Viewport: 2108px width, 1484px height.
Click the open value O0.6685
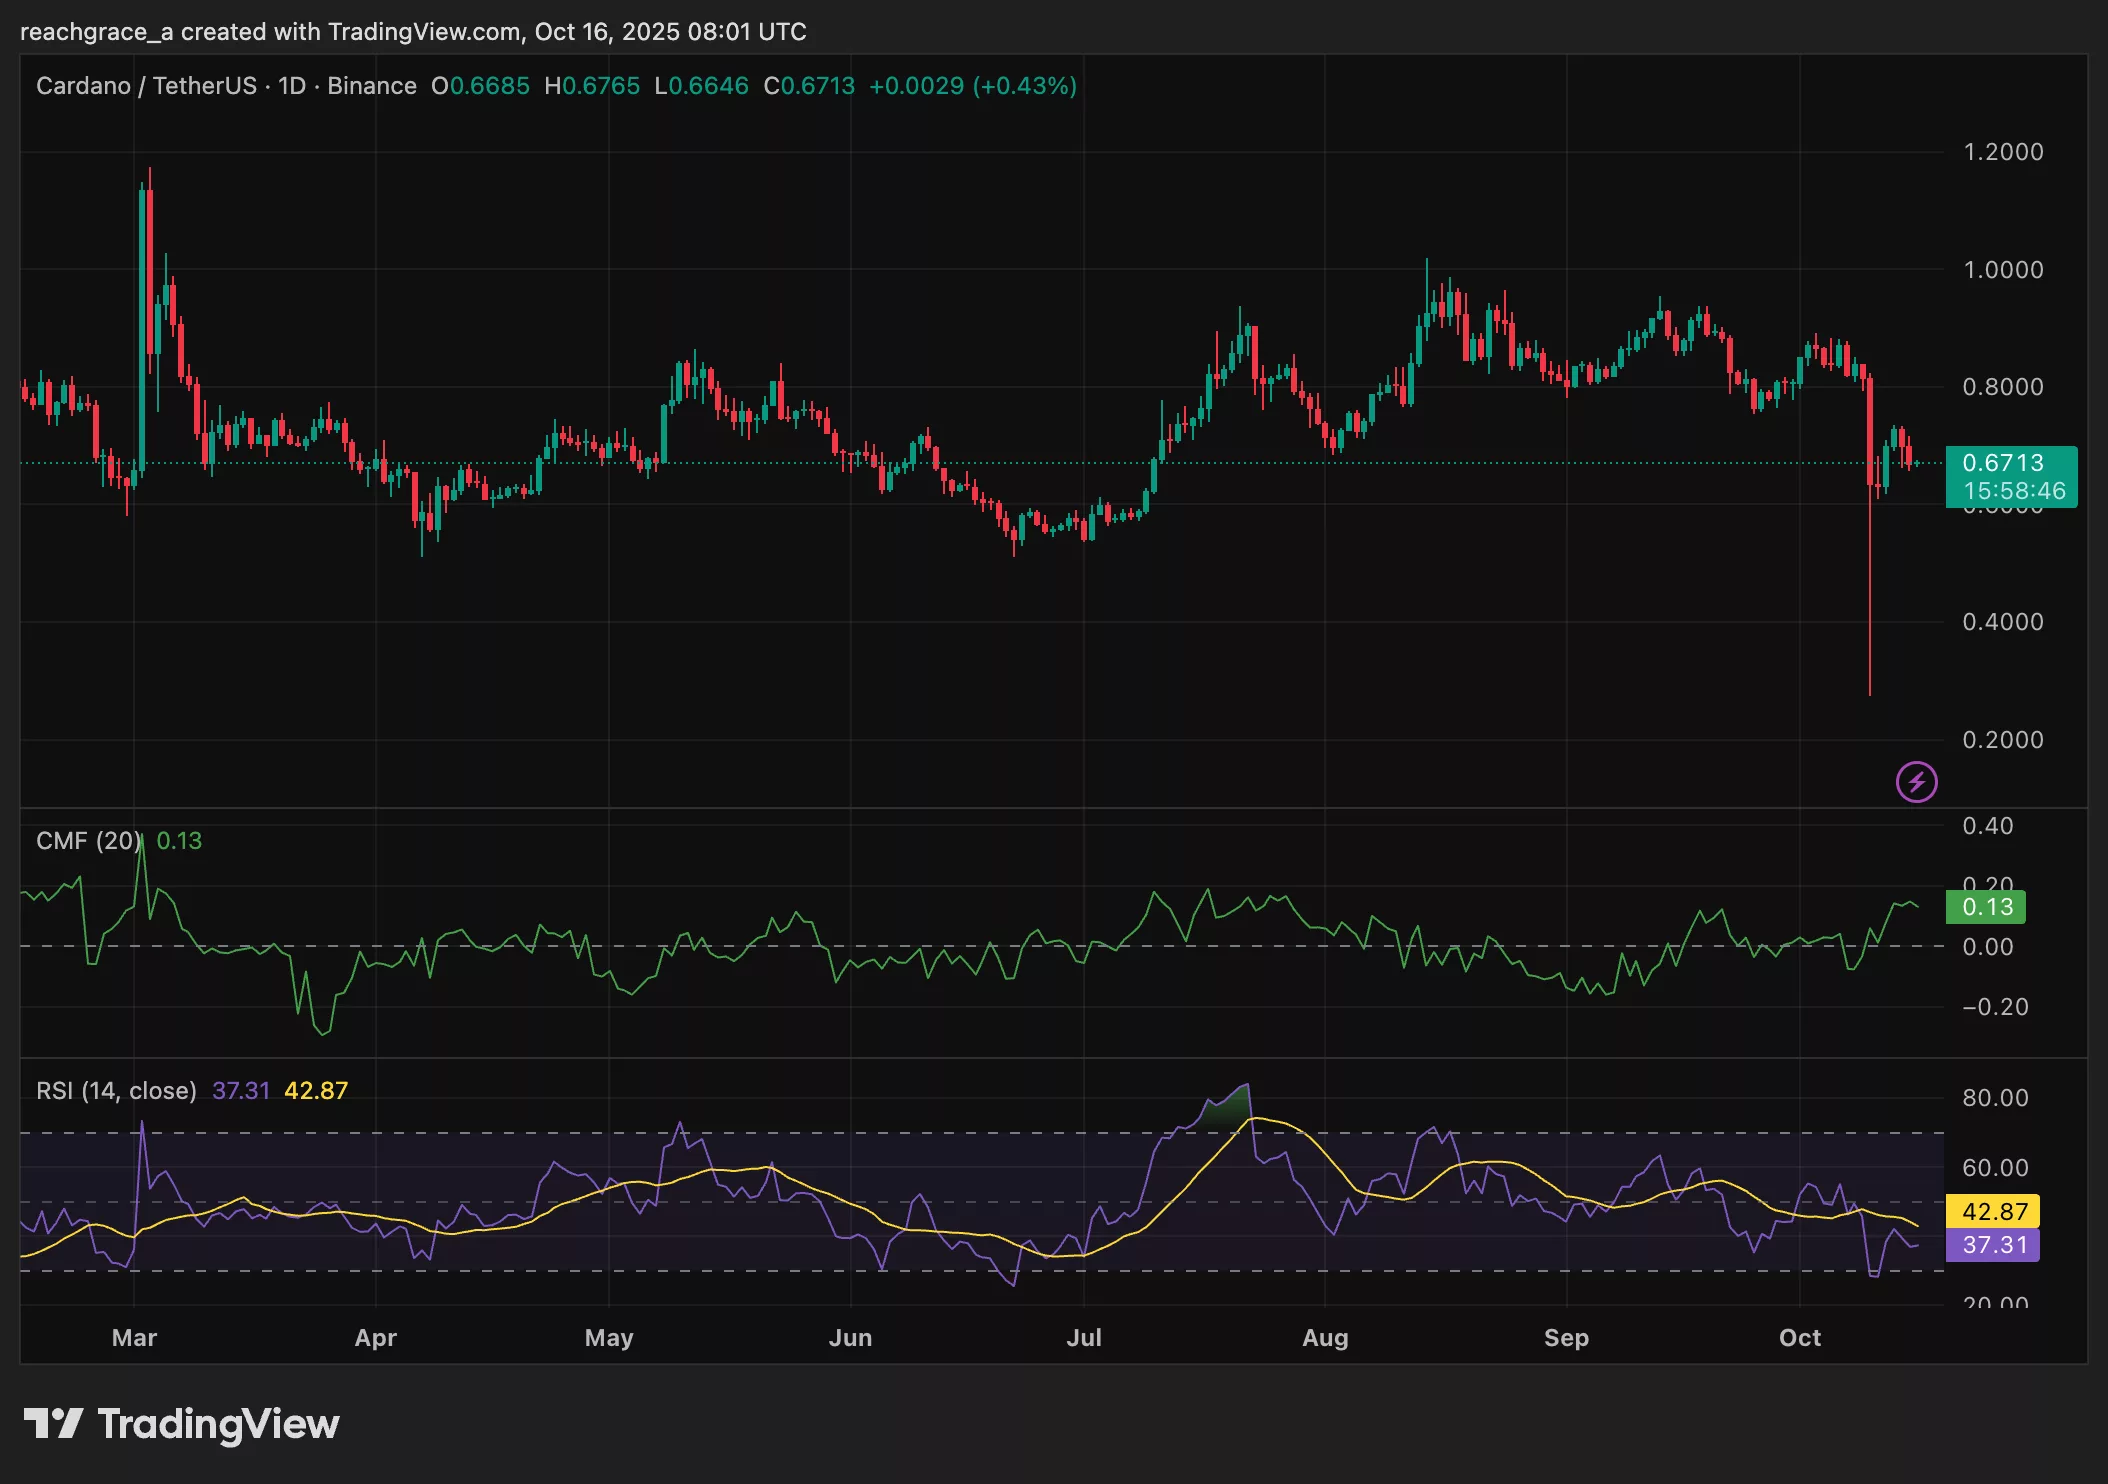click(481, 86)
